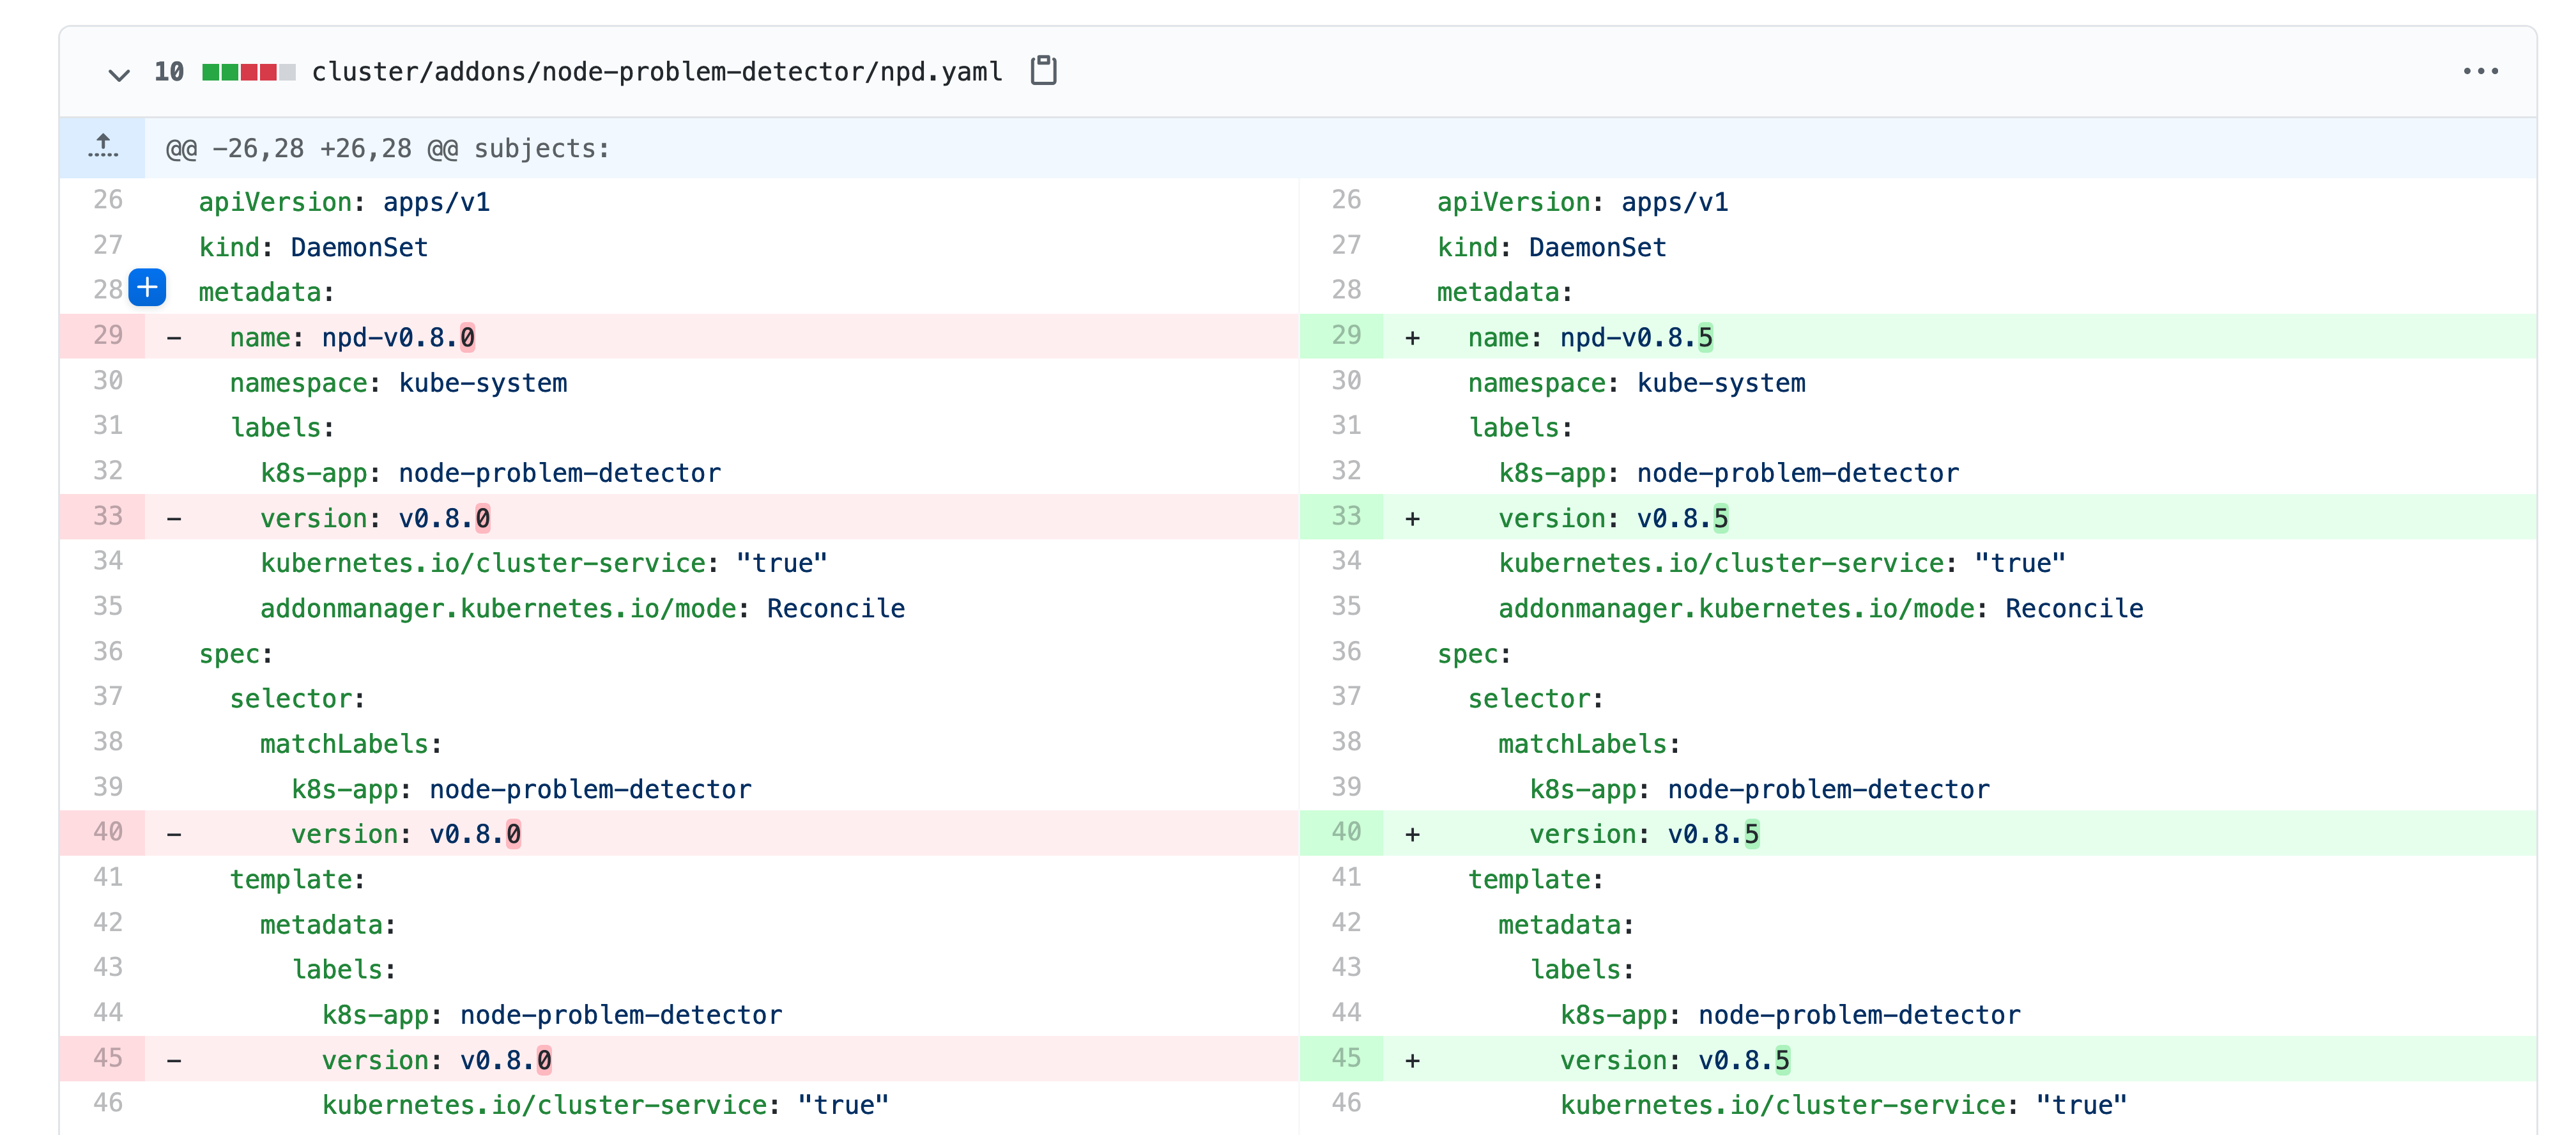This screenshot has height=1135, width=2576.
Task: Click right line number 40 addition
Action: (x=1345, y=832)
